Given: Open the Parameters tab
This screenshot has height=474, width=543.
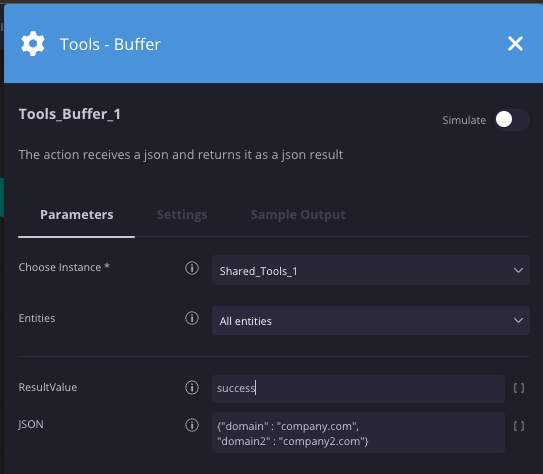Looking at the screenshot, I should click(x=77, y=215).
